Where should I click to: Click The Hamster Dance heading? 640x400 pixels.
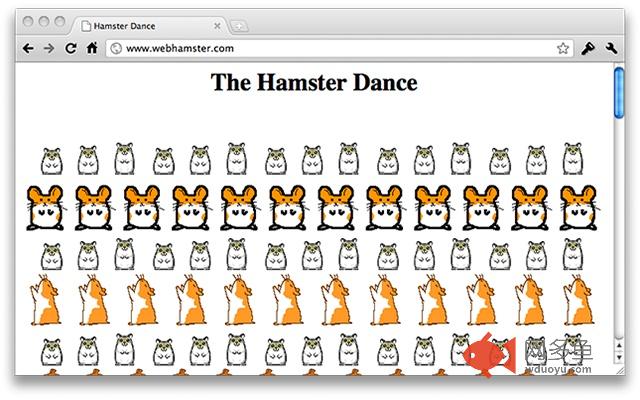(x=314, y=82)
